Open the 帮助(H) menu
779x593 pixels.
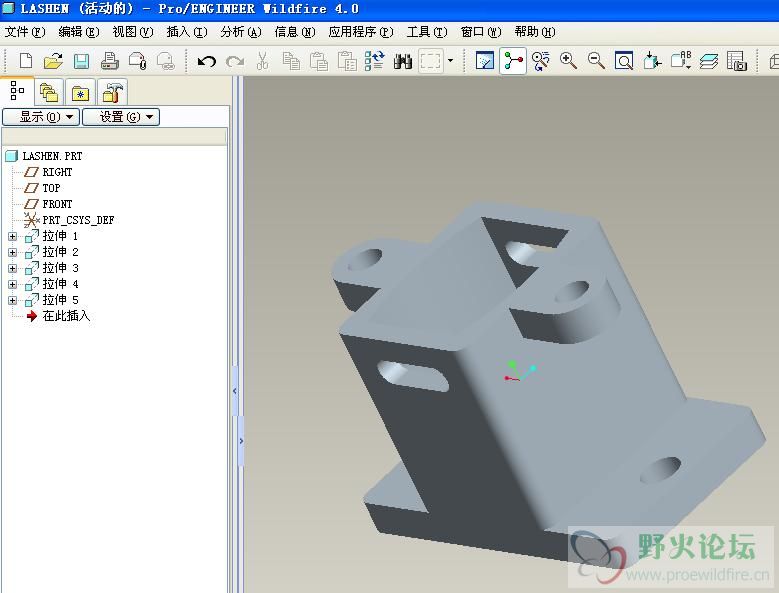[x=535, y=32]
